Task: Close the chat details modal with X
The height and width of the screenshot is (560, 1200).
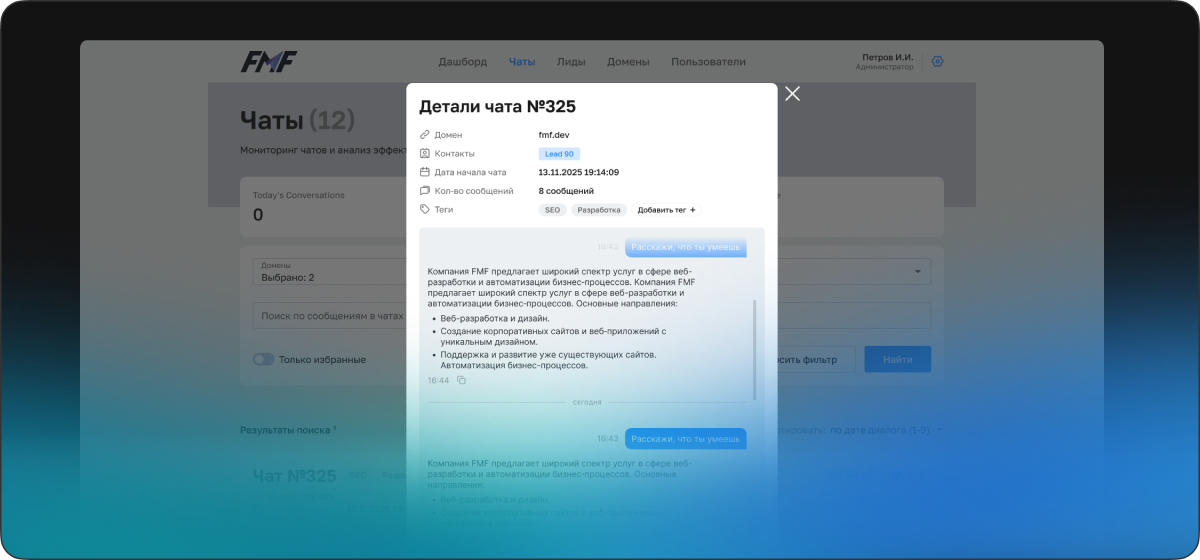Action: point(793,94)
